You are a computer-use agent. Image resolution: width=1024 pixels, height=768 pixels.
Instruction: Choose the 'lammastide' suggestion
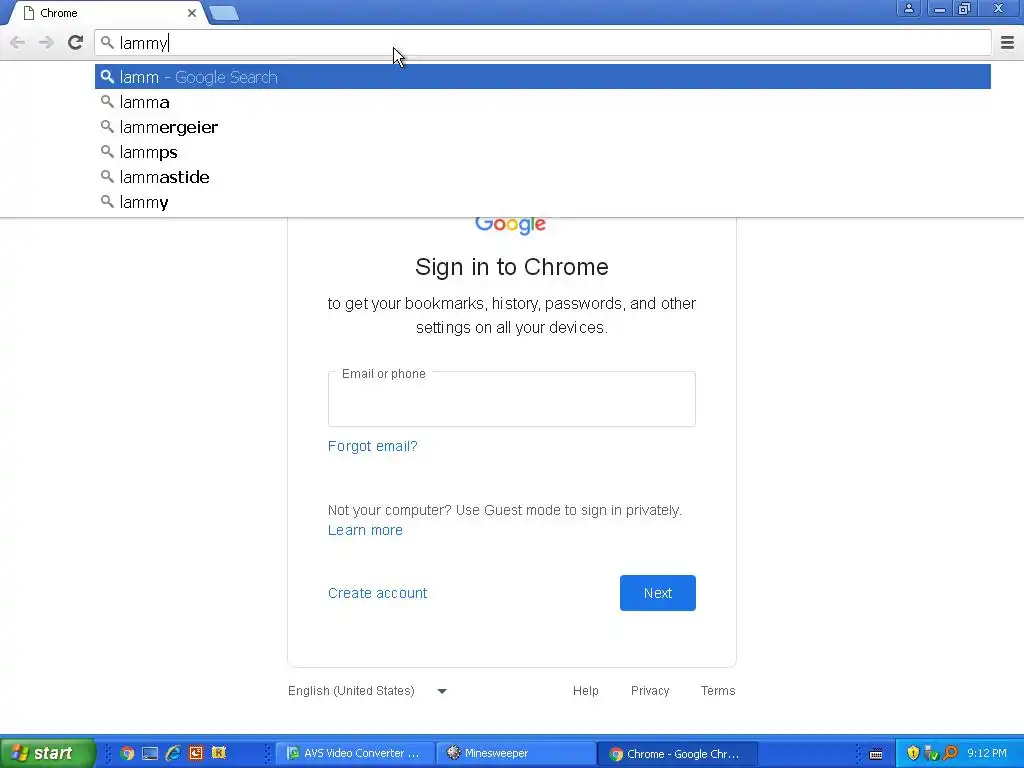(543, 177)
